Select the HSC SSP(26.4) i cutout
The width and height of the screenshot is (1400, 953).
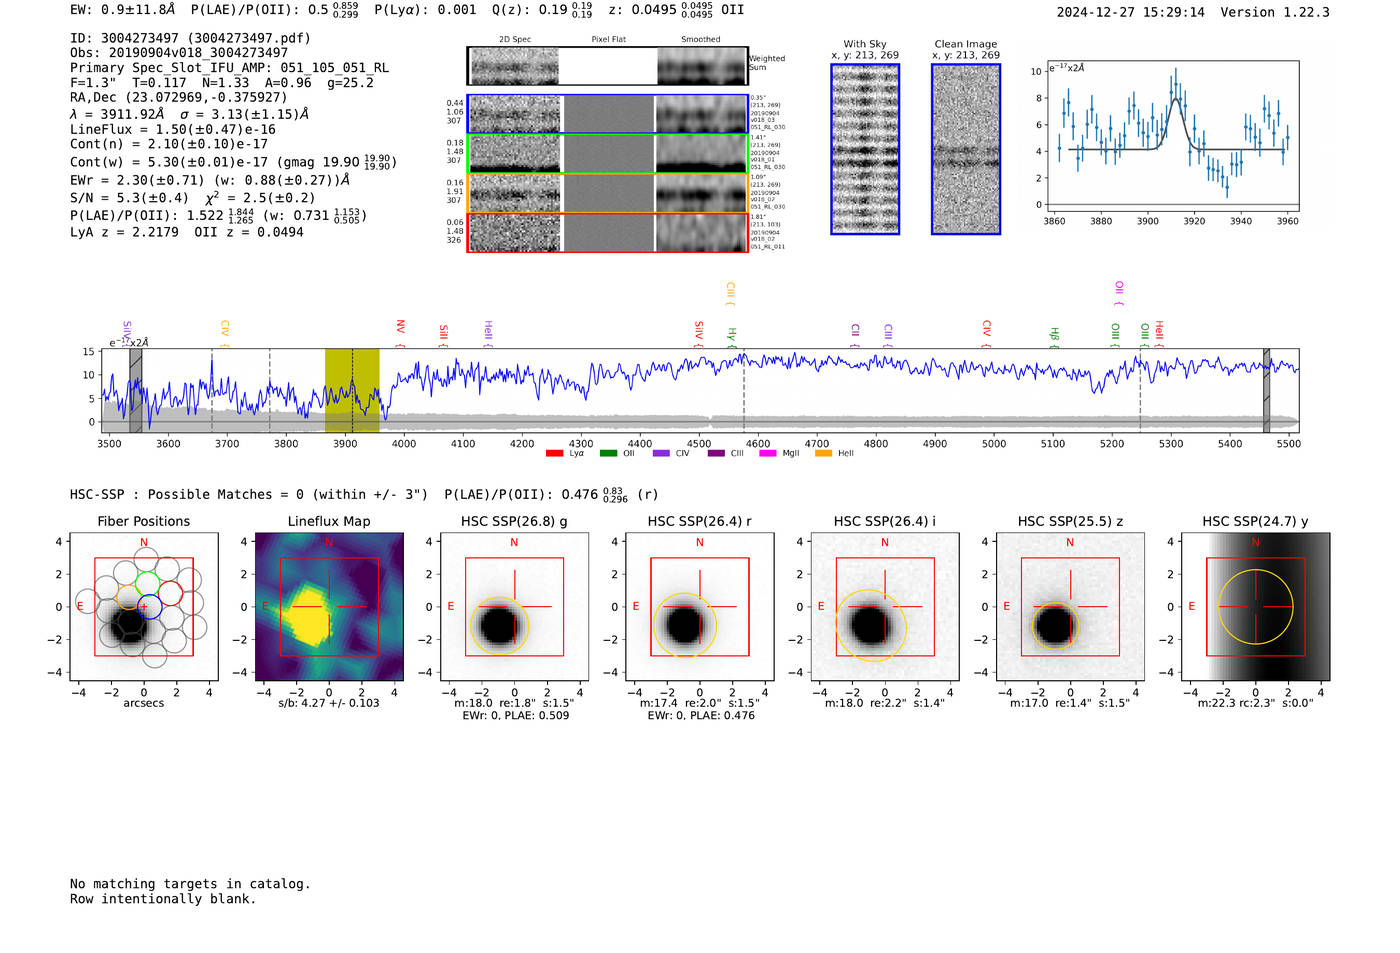tap(885, 607)
